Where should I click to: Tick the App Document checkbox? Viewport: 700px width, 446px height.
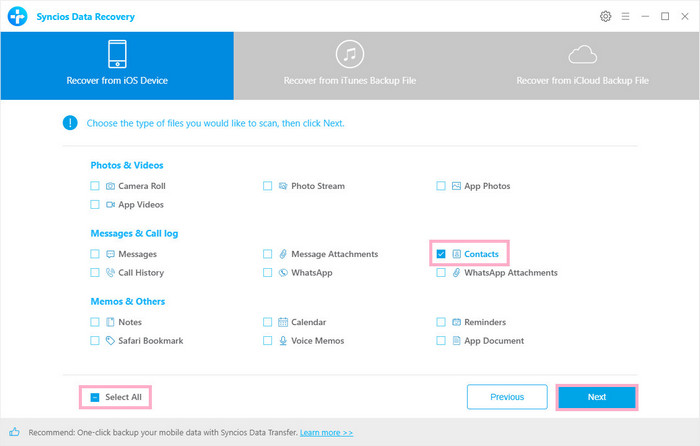pyautogui.click(x=441, y=341)
